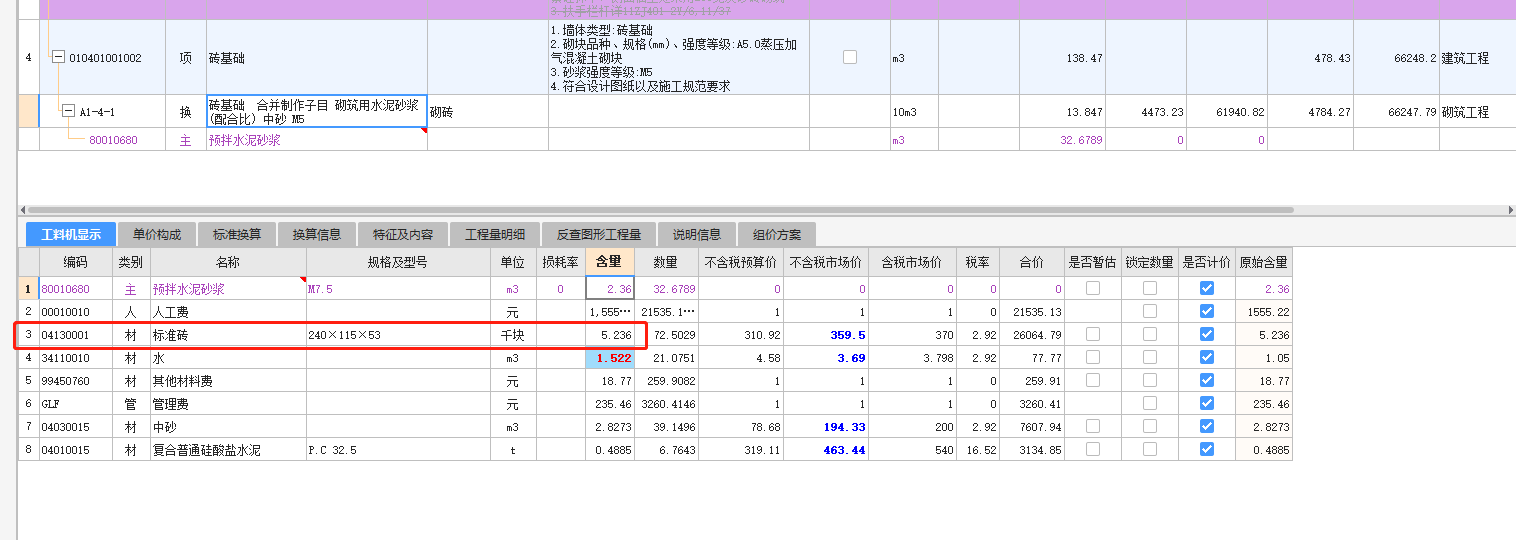
Task: Collapse the A1-4-1 sub-item node
Action: point(68,112)
